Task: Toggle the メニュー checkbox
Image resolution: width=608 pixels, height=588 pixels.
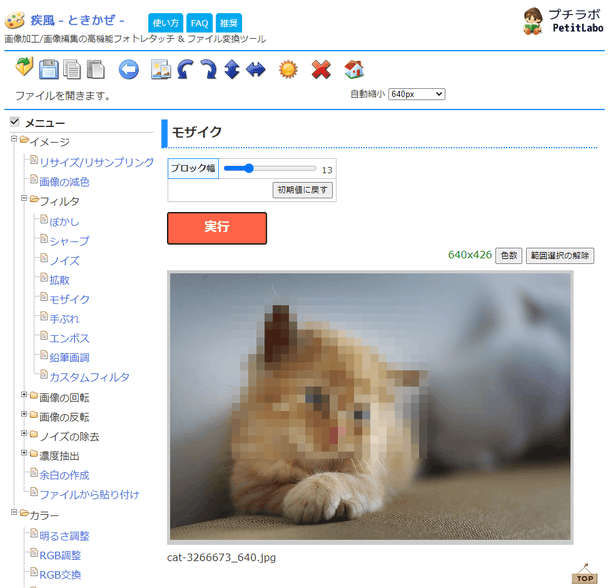Action: [15, 122]
